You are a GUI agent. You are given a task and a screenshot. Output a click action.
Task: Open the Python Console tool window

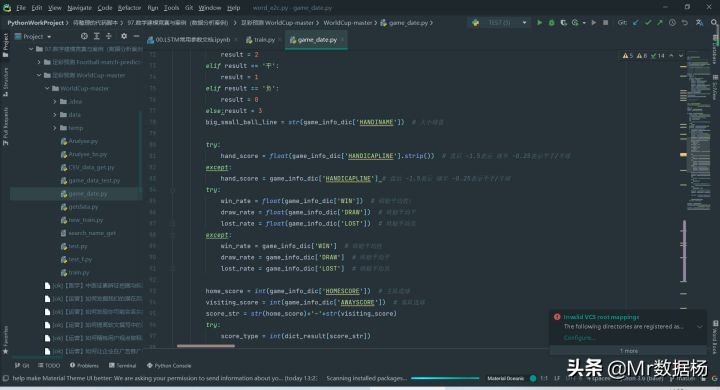[x=169, y=366]
